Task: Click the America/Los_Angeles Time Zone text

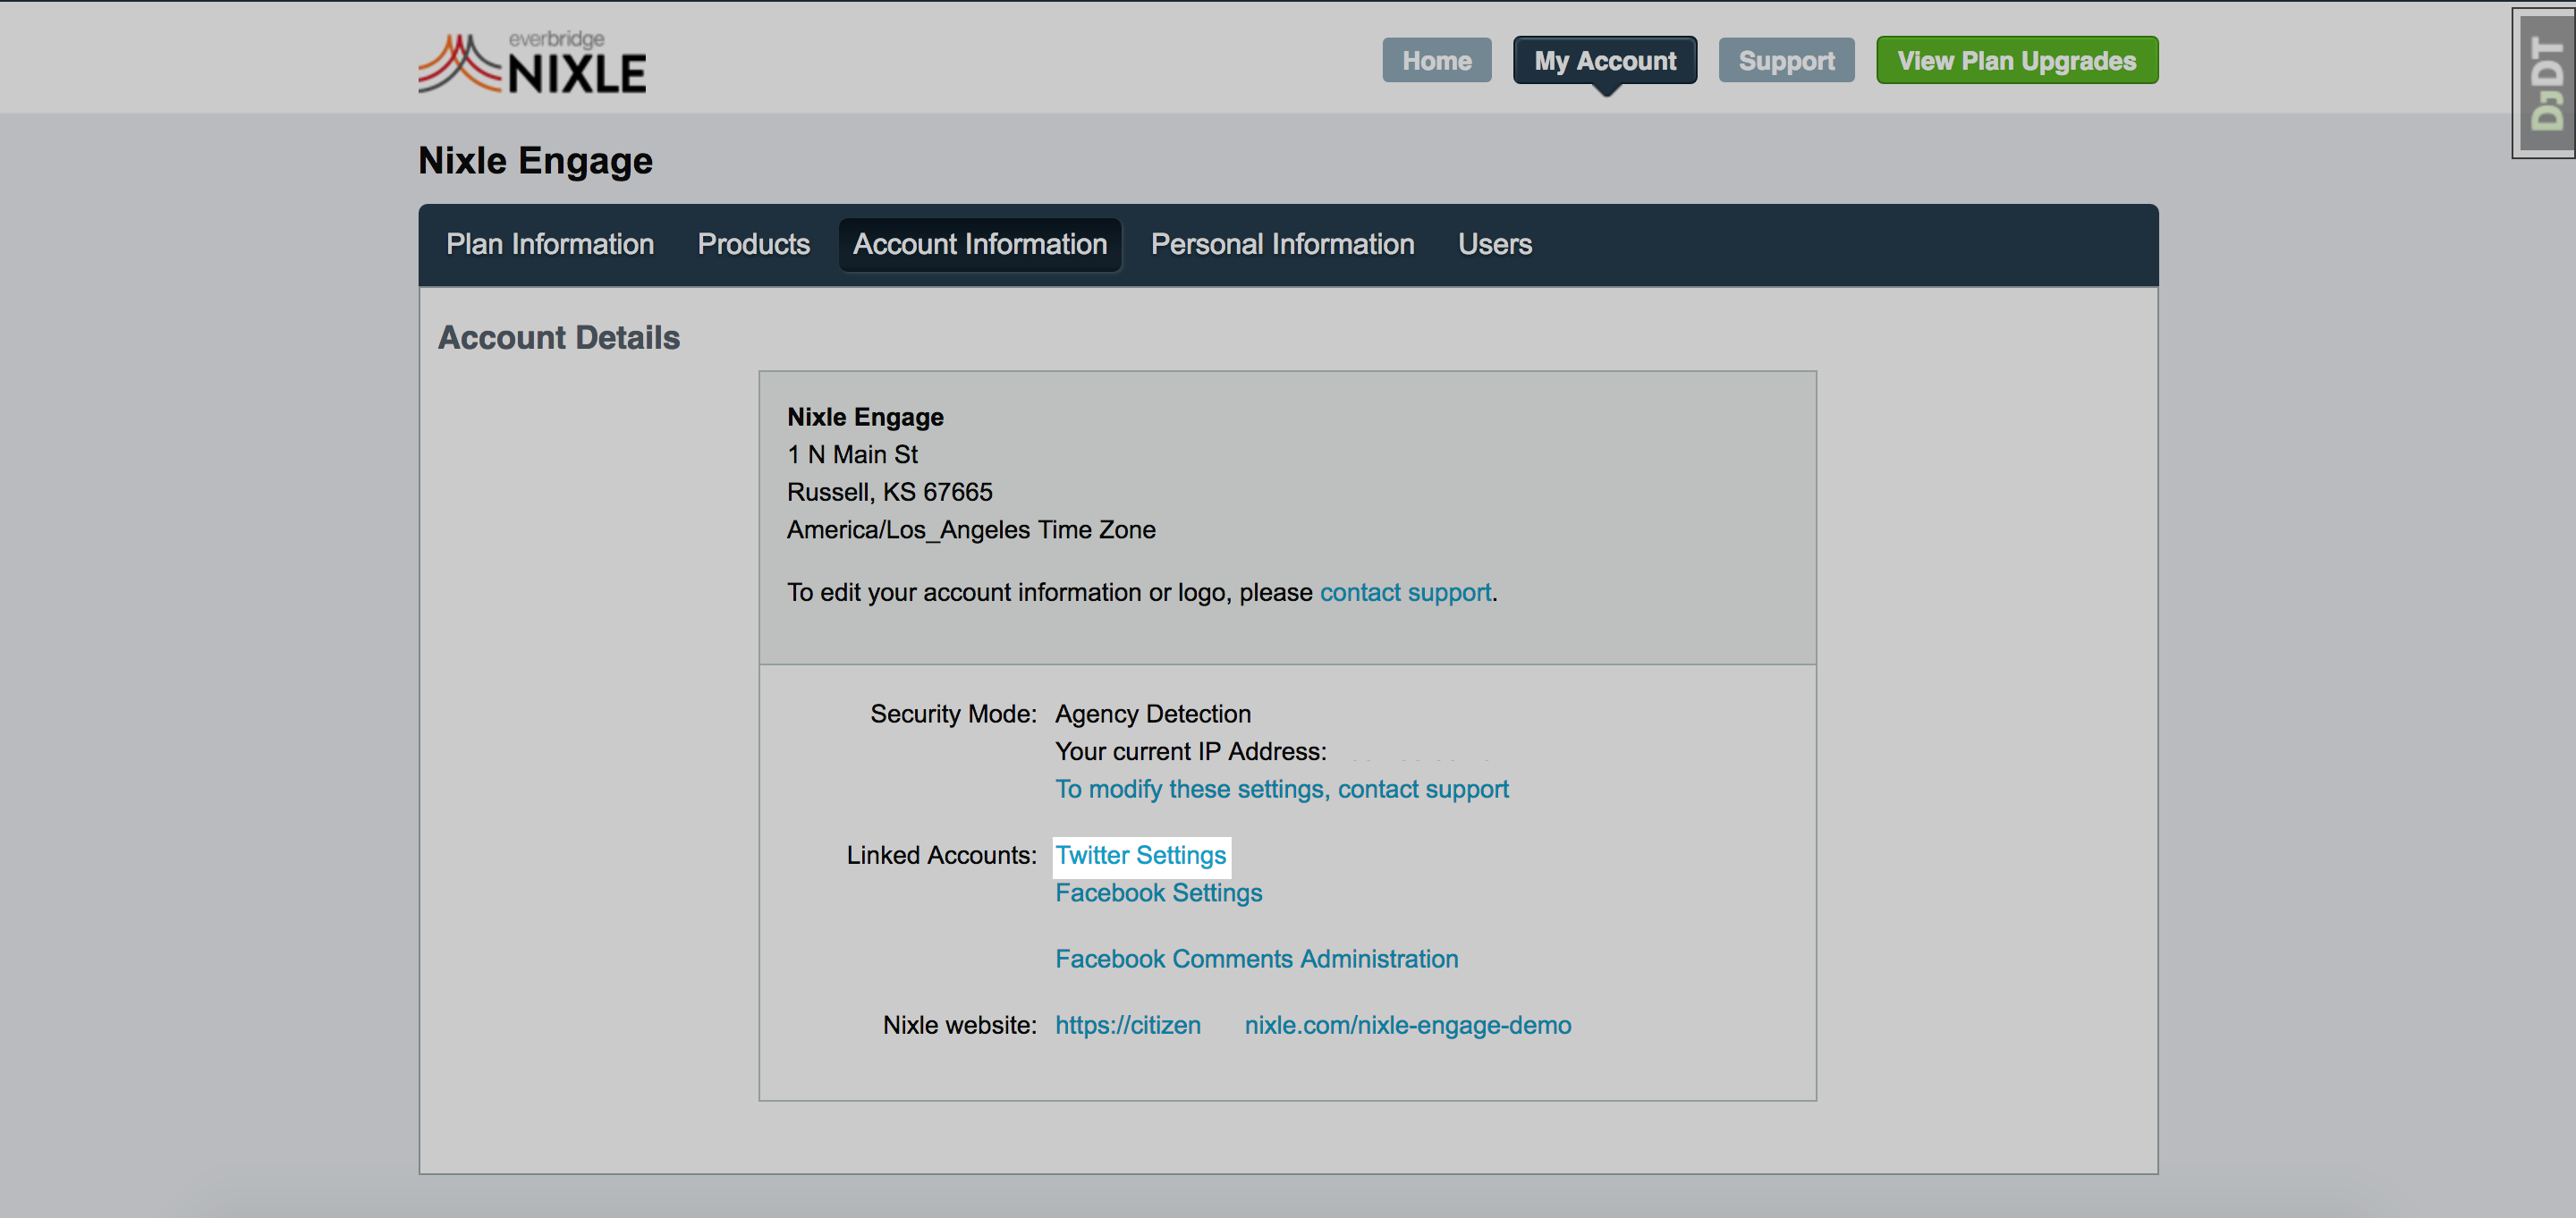Action: tap(970, 530)
